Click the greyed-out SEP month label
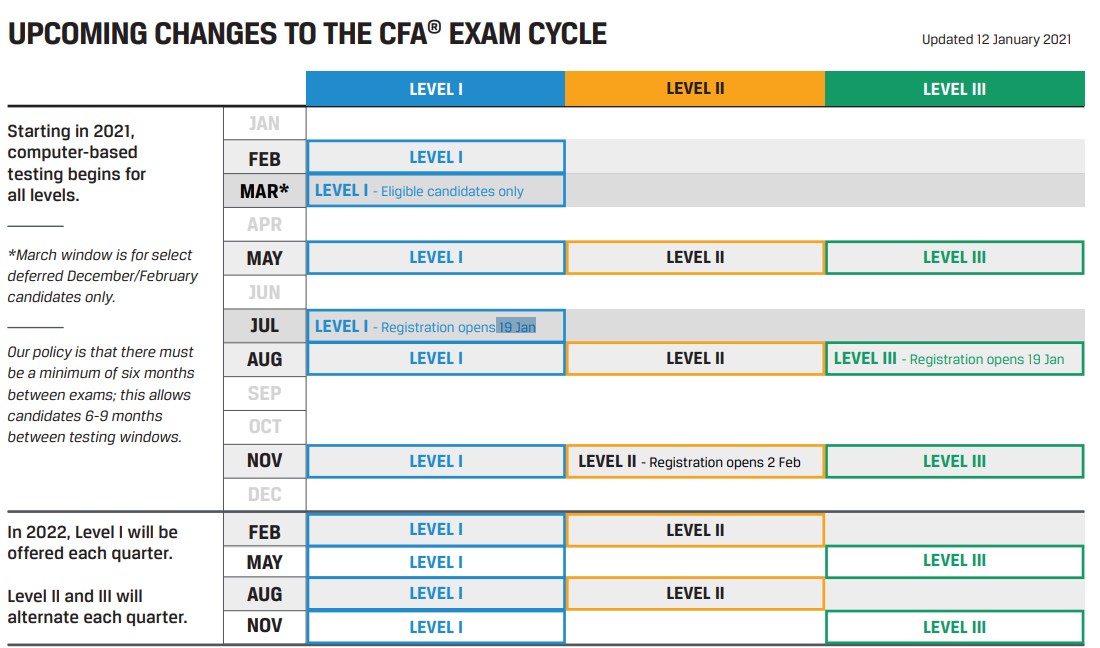Viewport: 1100px width, 648px height. tap(264, 393)
